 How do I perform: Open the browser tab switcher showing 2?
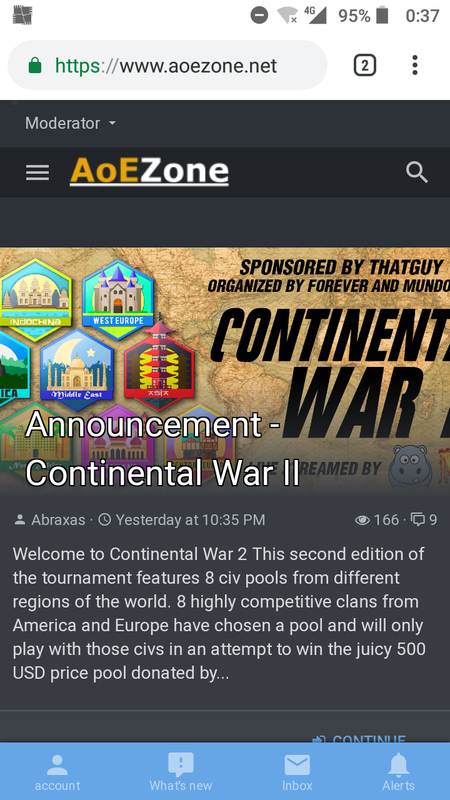pos(365,65)
